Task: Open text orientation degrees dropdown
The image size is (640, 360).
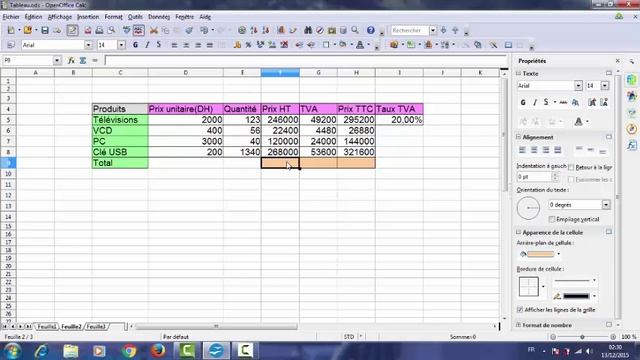Action: [606, 204]
